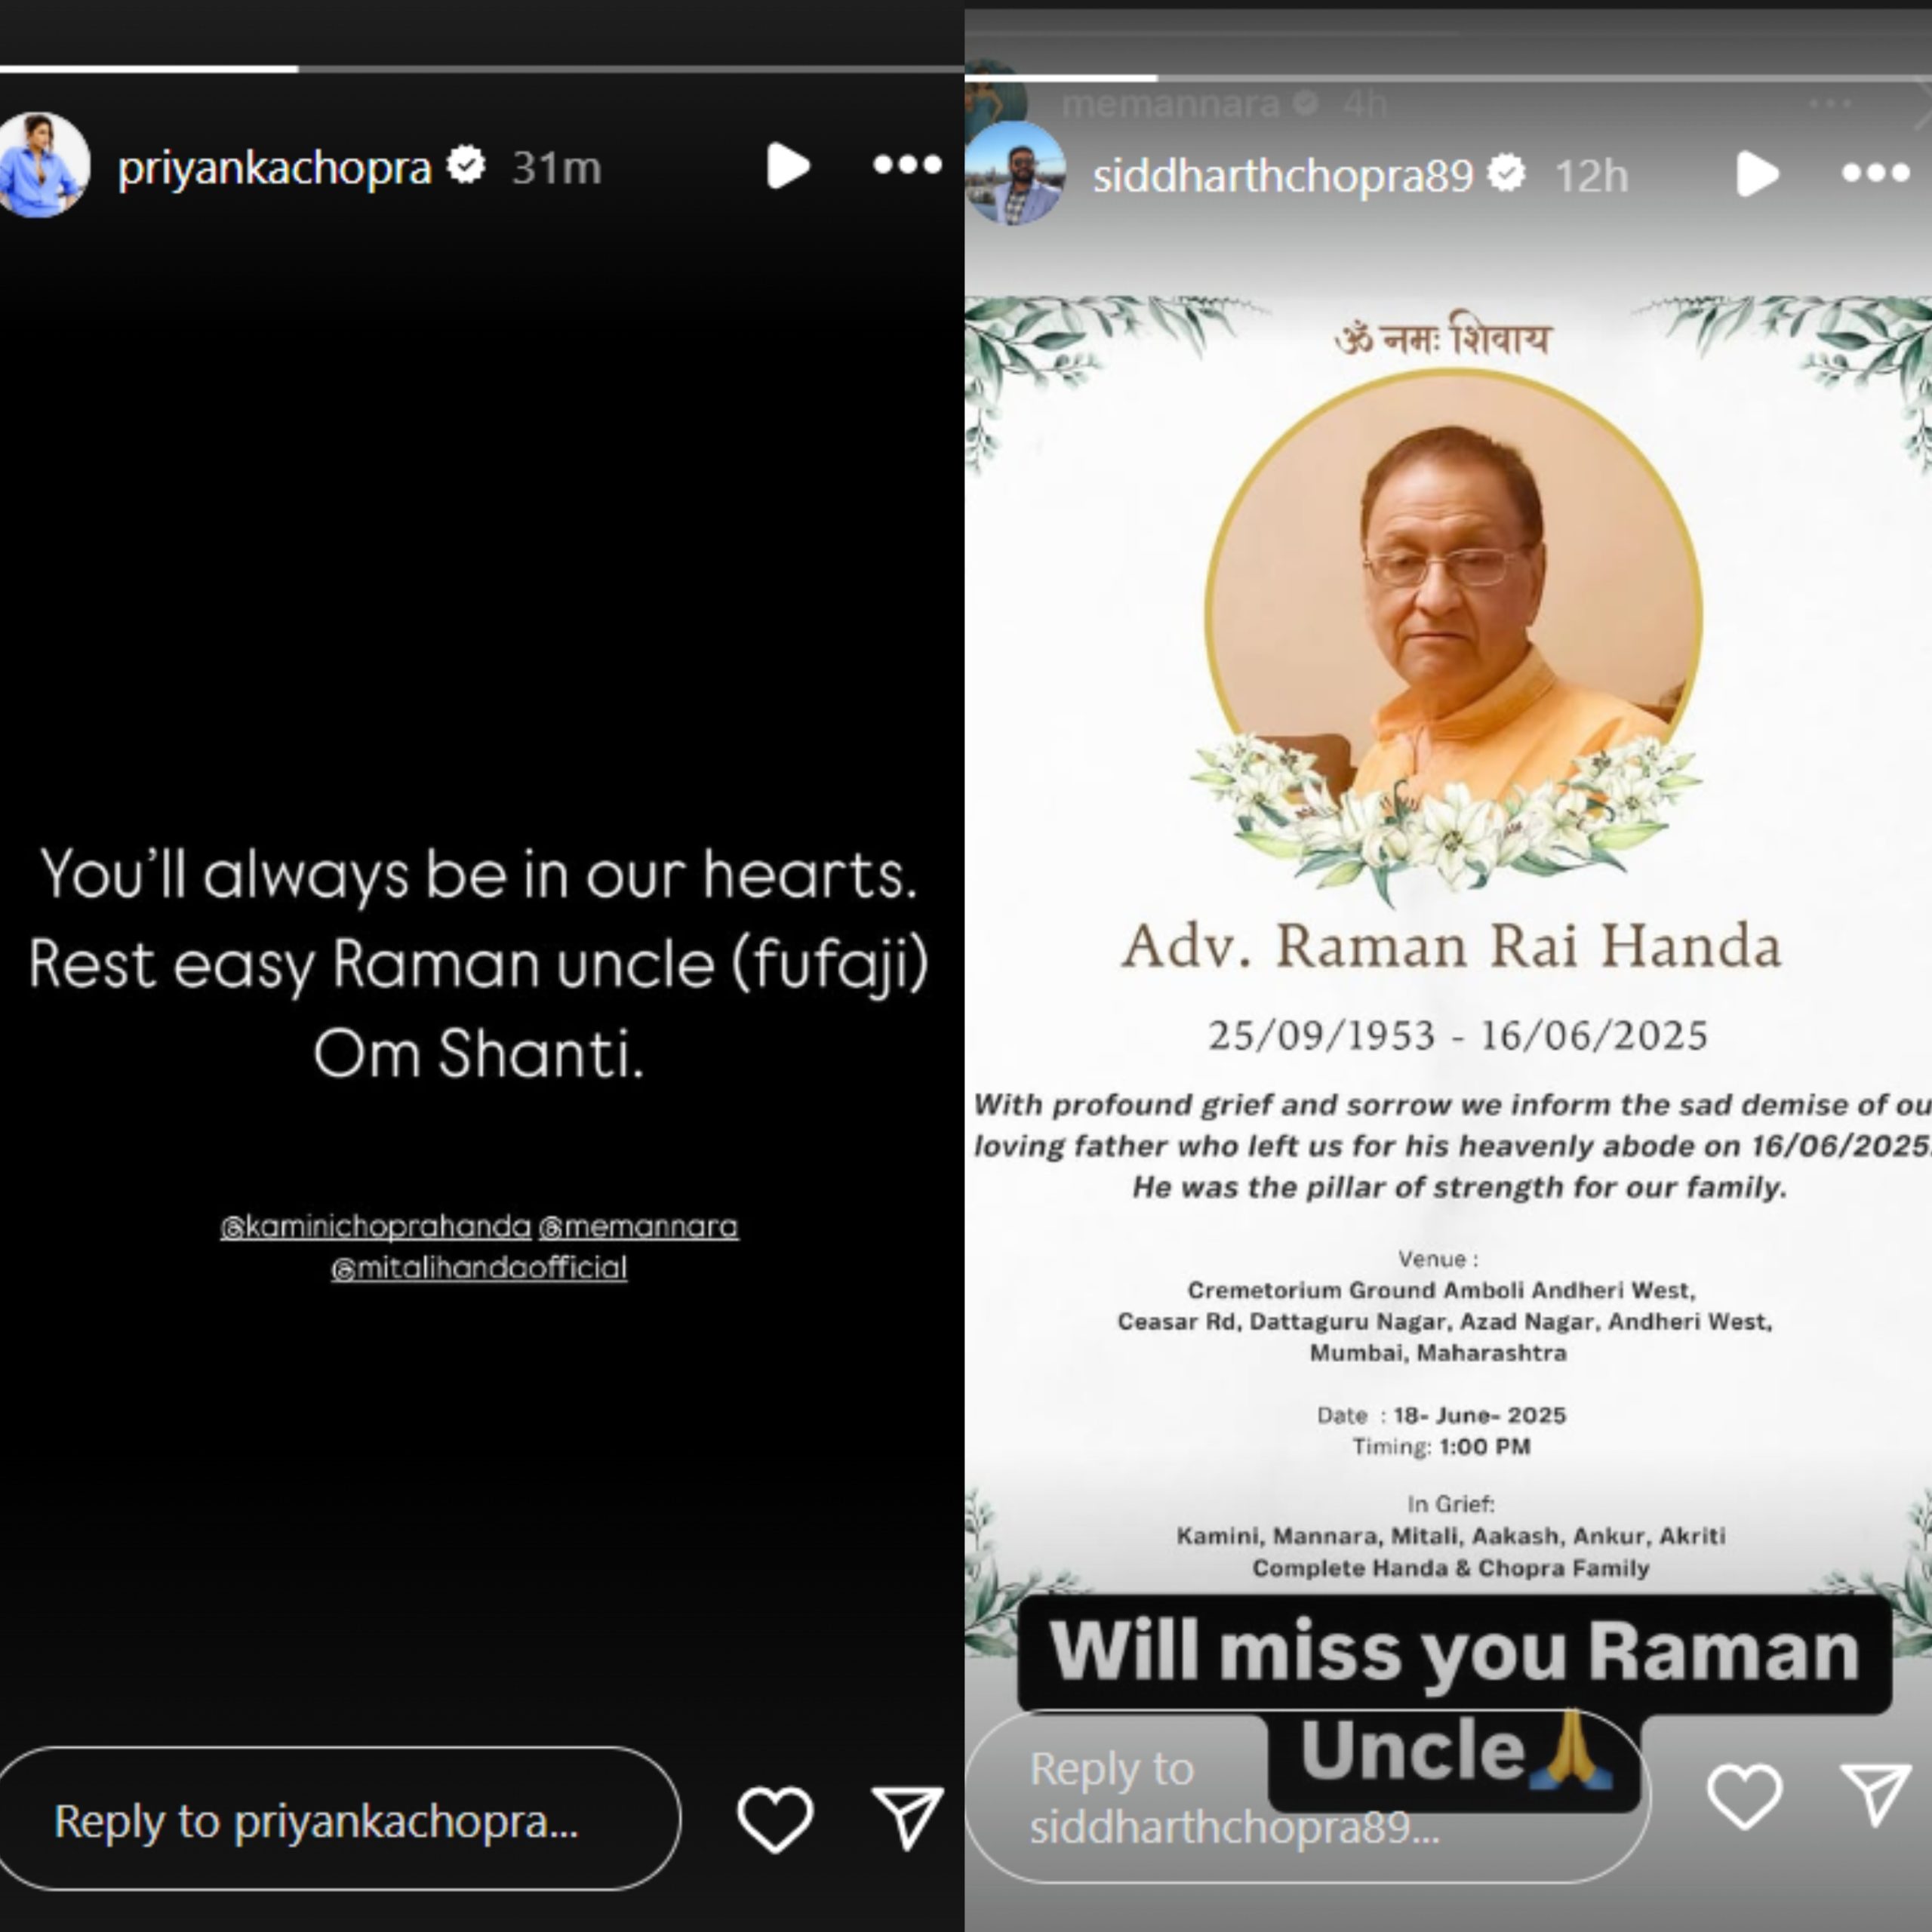Open the priyankachopra username link
The image size is (1932, 1932).
click(x=274, y=167)
